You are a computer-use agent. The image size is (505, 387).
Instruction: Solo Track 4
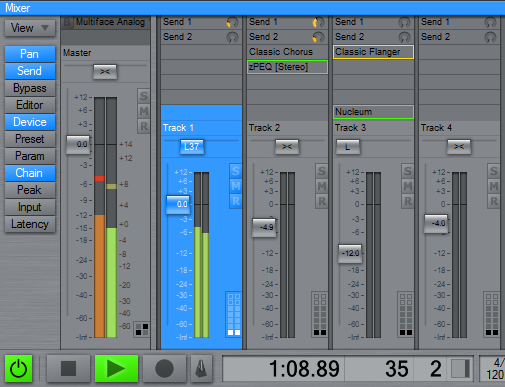point(494,171)
